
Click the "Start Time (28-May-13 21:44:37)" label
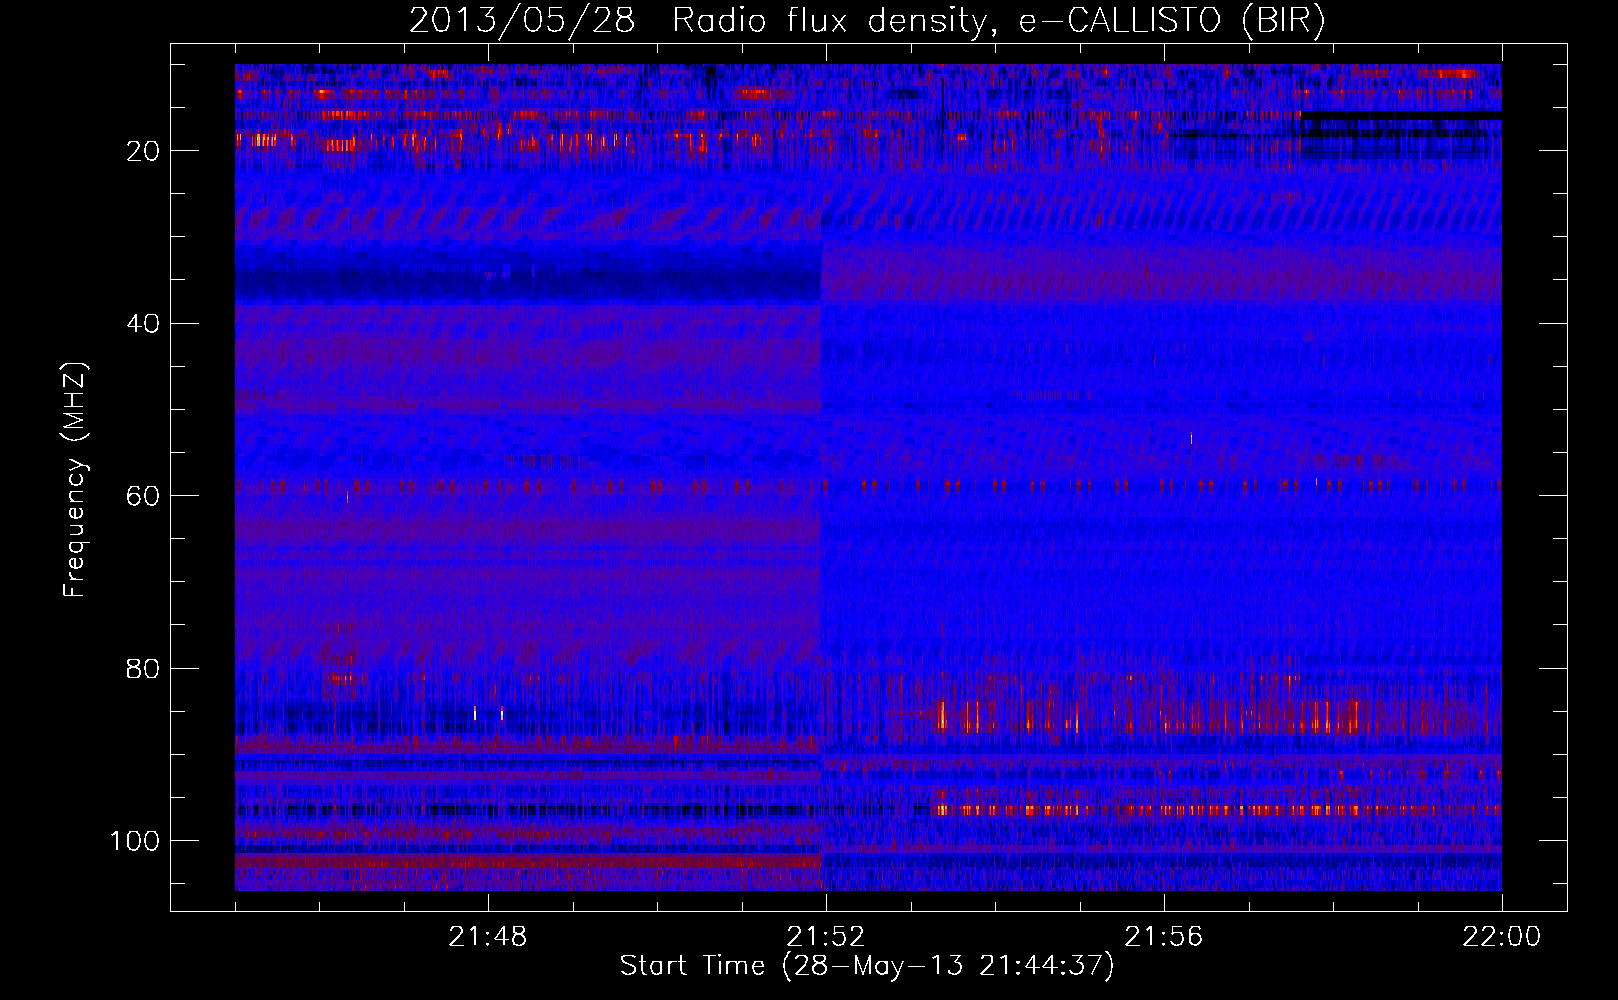click(x=867, y=966)
